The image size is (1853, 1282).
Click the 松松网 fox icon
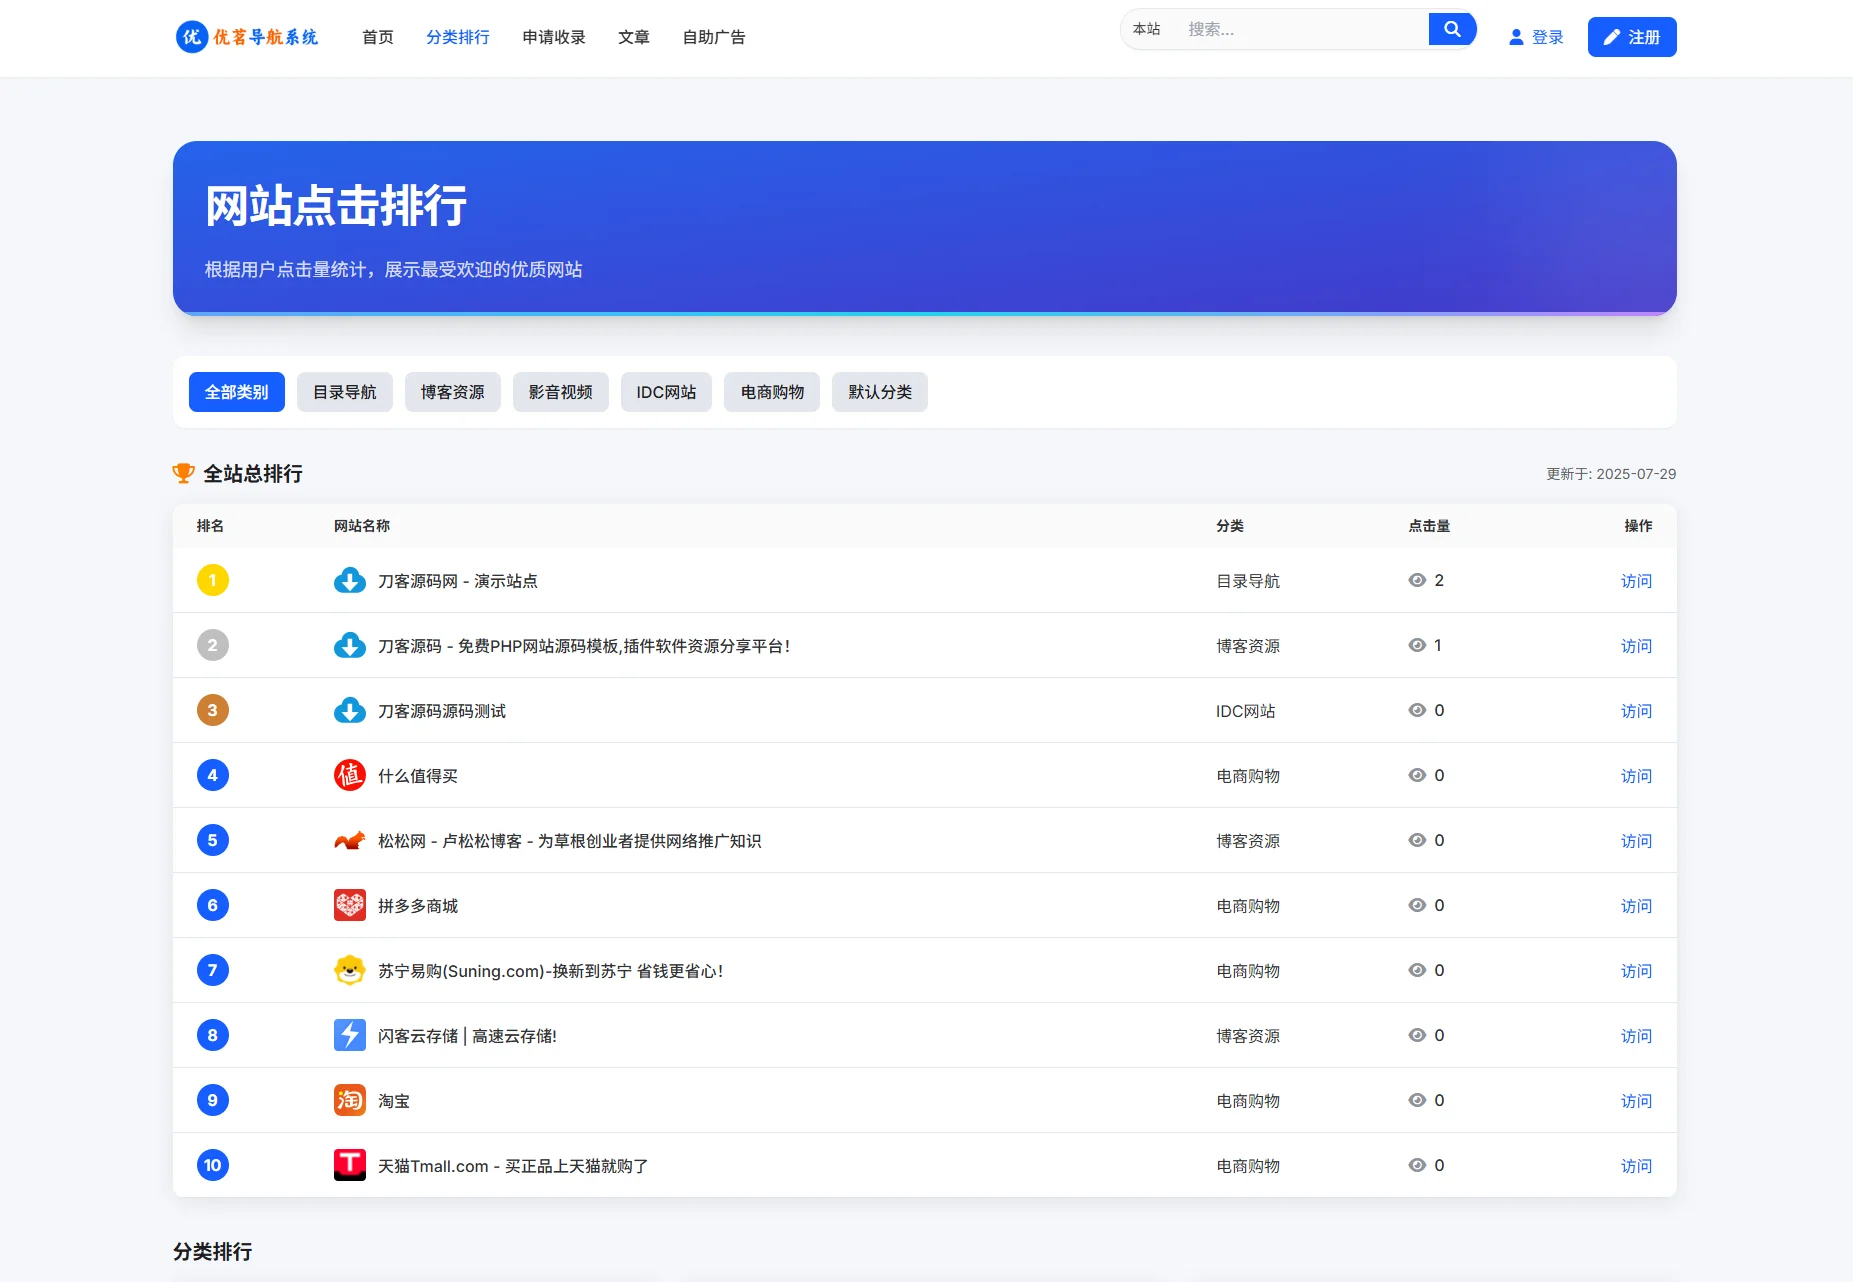[349, 840]
